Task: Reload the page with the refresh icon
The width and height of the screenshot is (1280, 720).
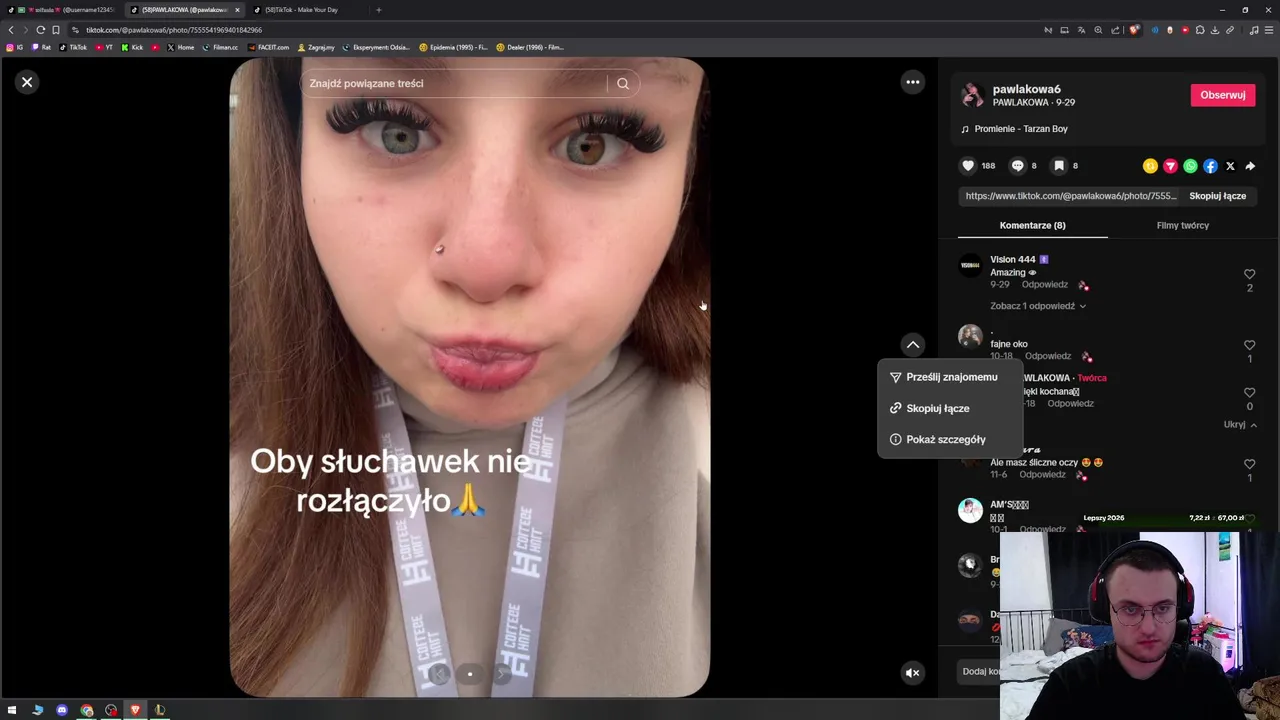Action: point(40,30)
